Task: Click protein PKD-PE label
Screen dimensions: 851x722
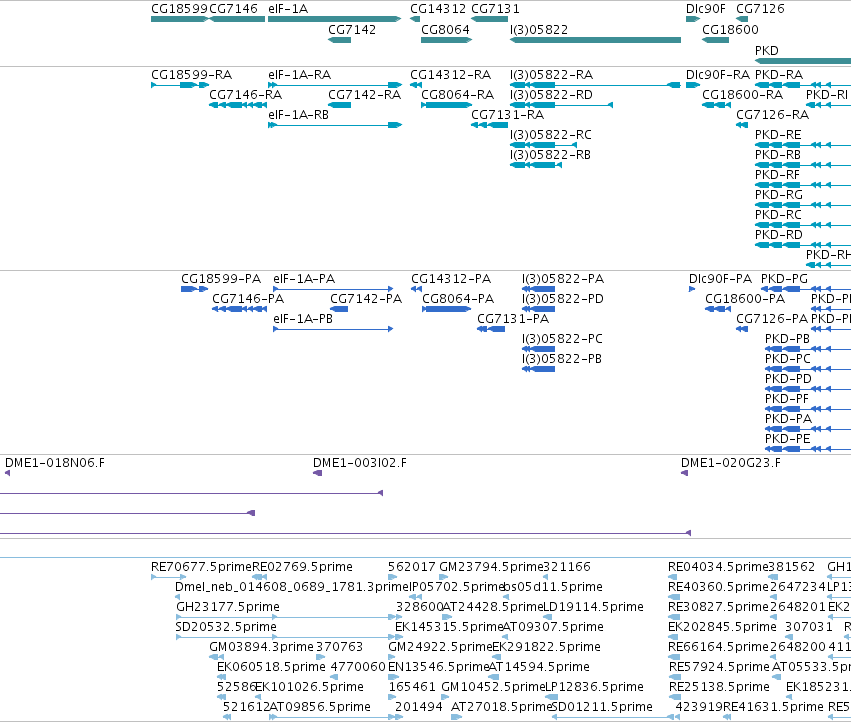Action: click(x=788, y=439)
